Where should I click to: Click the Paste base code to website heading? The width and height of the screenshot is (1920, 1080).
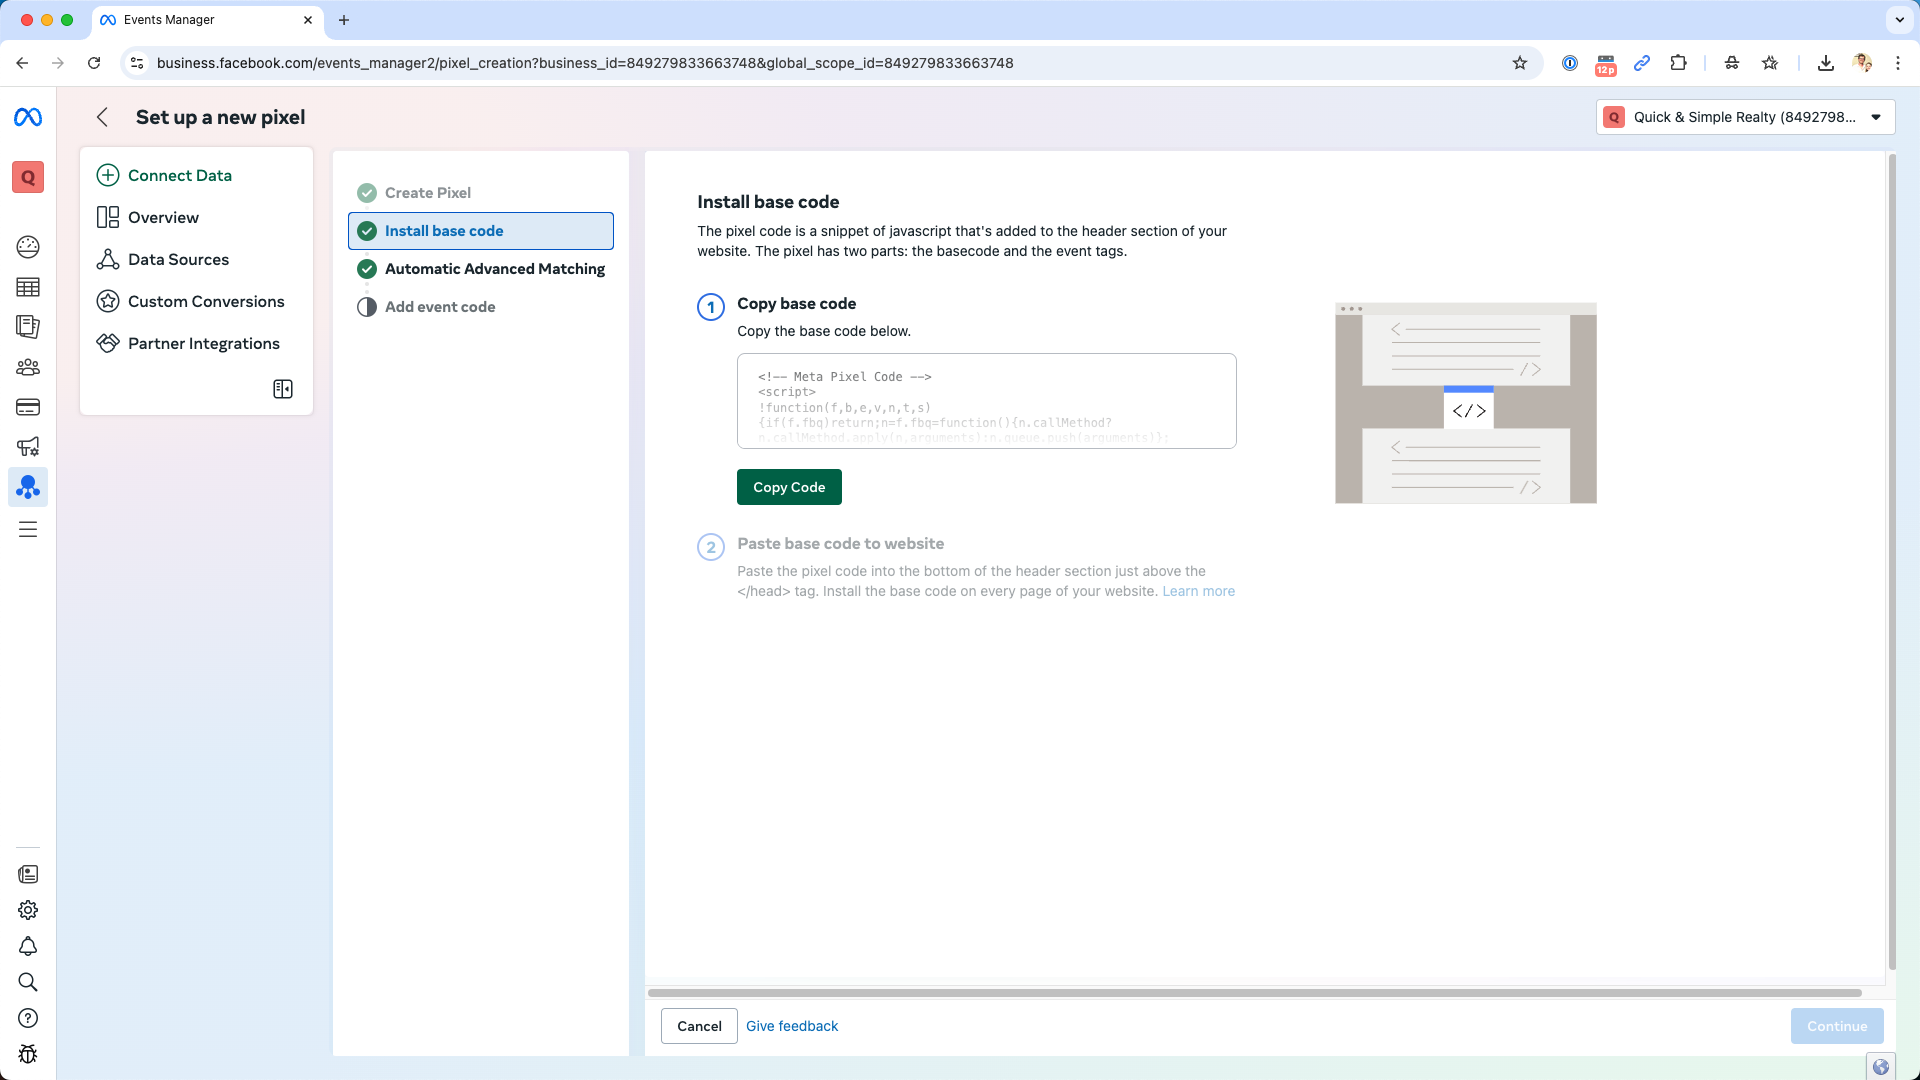point(841,544)
